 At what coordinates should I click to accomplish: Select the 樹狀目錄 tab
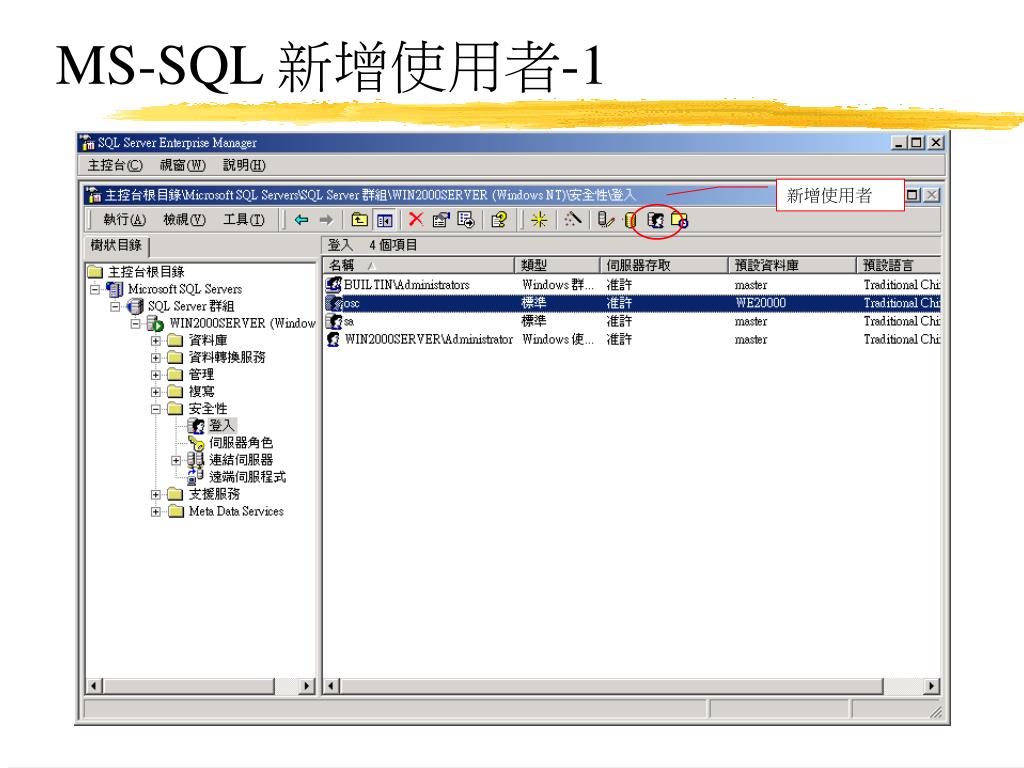click(117, 246)
